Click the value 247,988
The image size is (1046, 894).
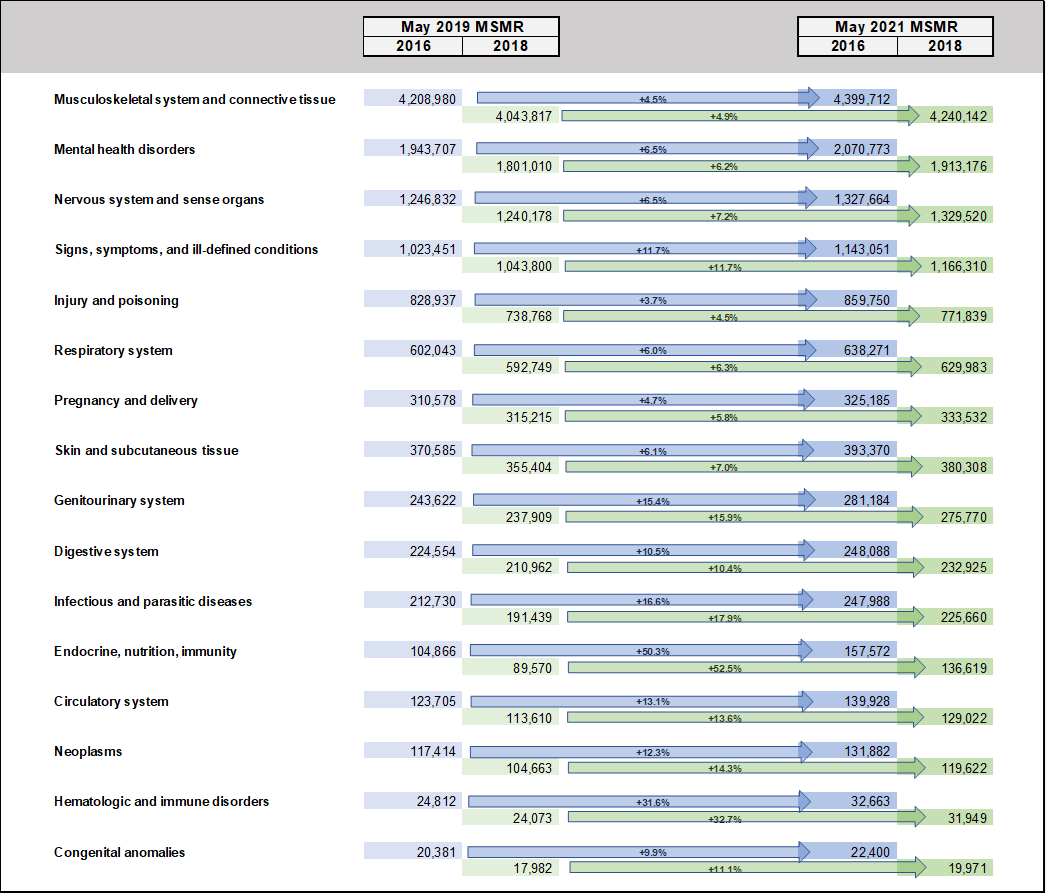pyautogui.click(x=867, y=601)
